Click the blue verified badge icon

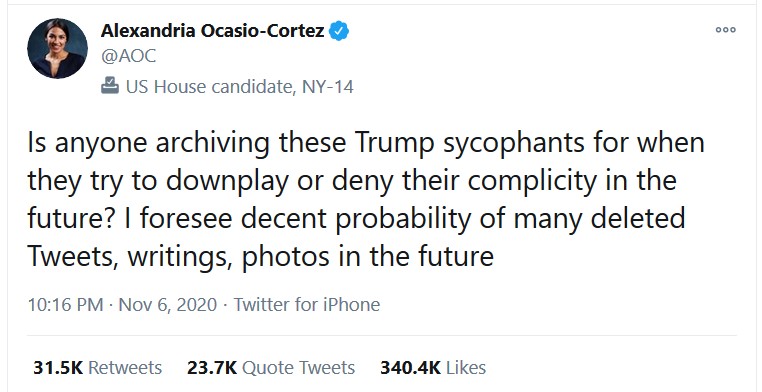click(x=339, y=31)
